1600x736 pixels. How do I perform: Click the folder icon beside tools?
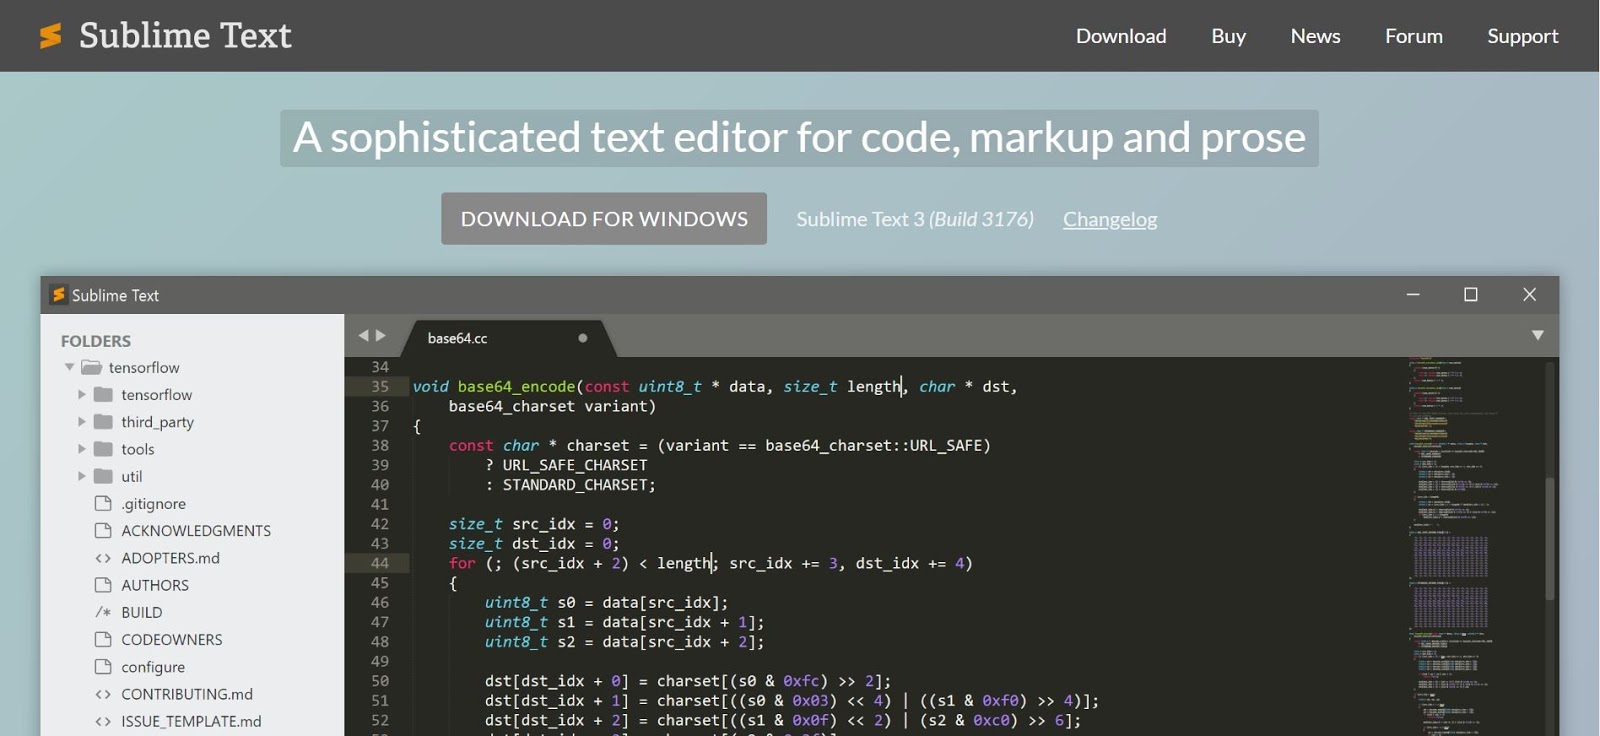click(103, 448)
